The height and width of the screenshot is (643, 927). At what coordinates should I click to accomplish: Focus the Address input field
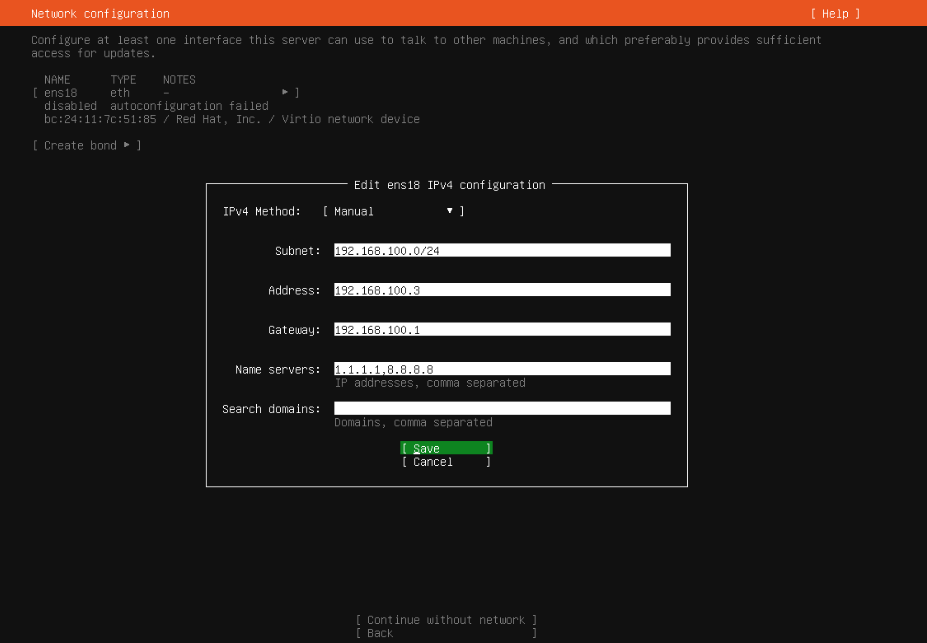[x=501, y=290]
